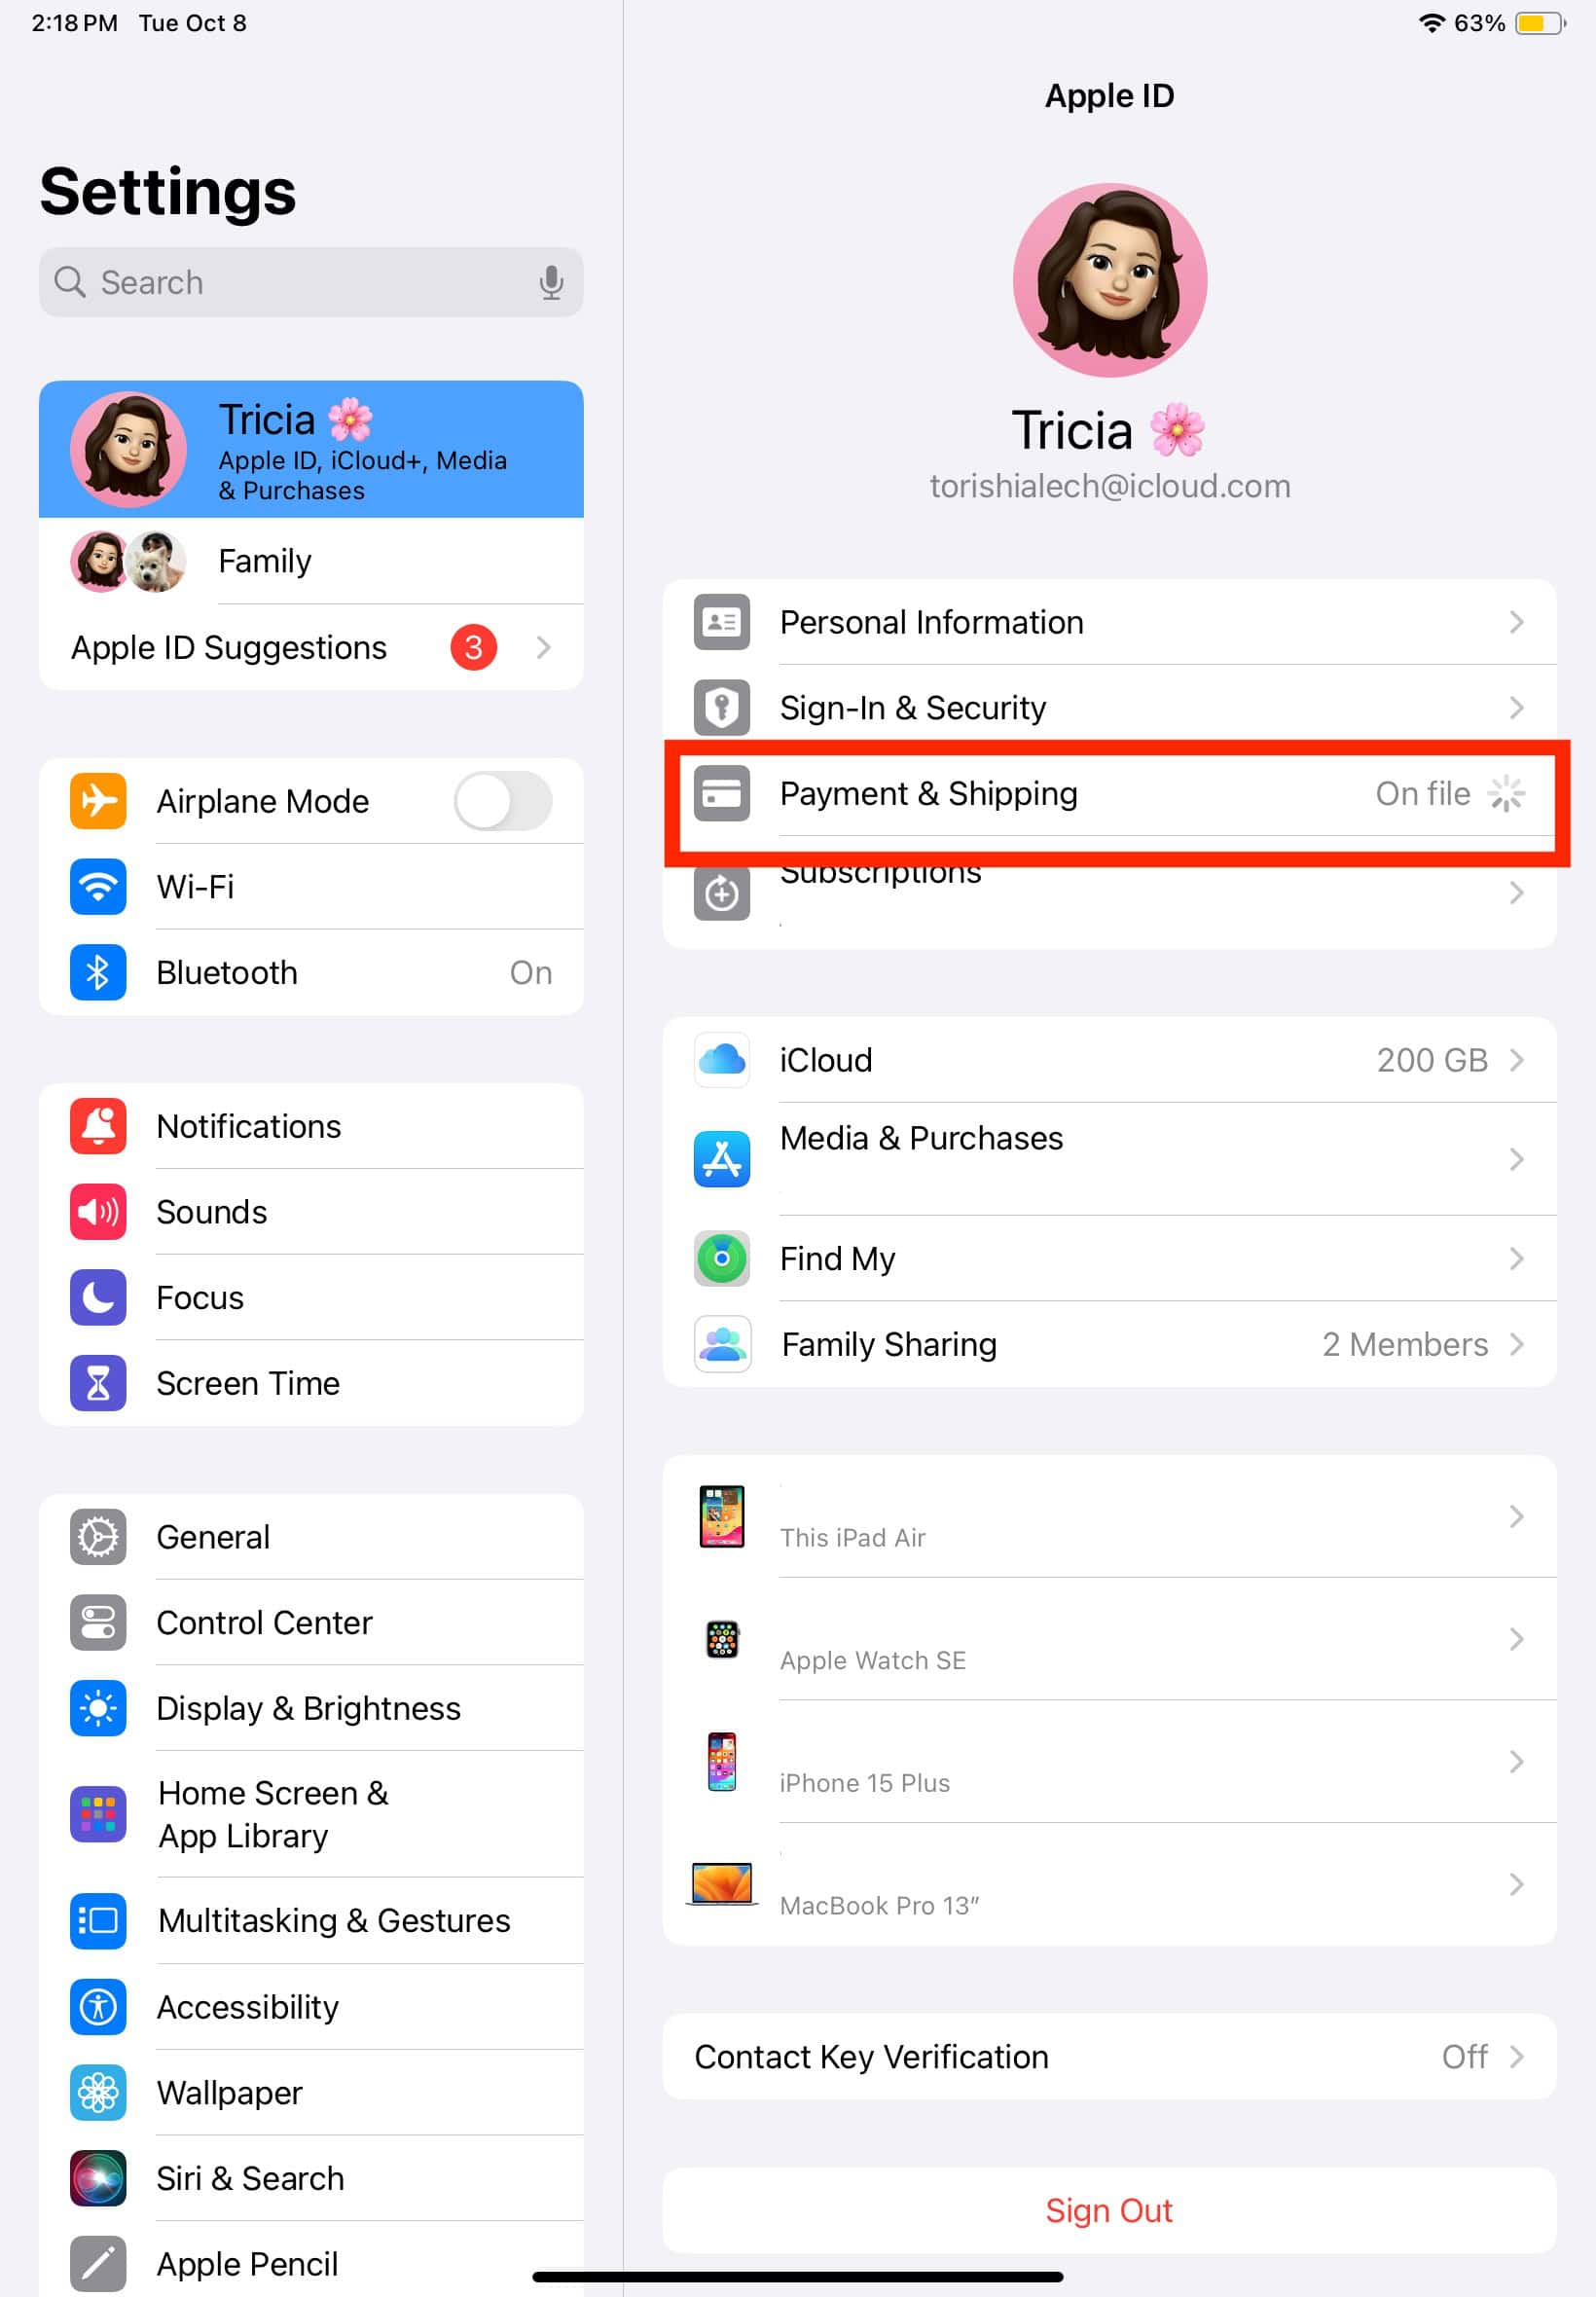Tap the iPhone 15 Plus device thumbnail

coord(722,1763)
